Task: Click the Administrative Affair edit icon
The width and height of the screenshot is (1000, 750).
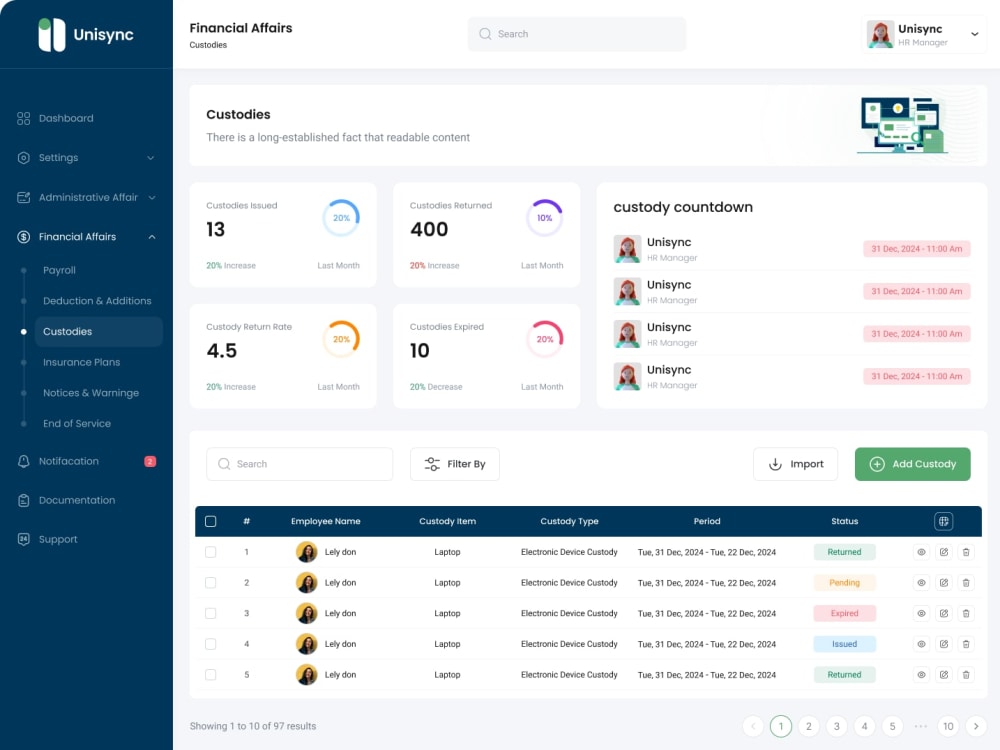Action: (24, 198)
